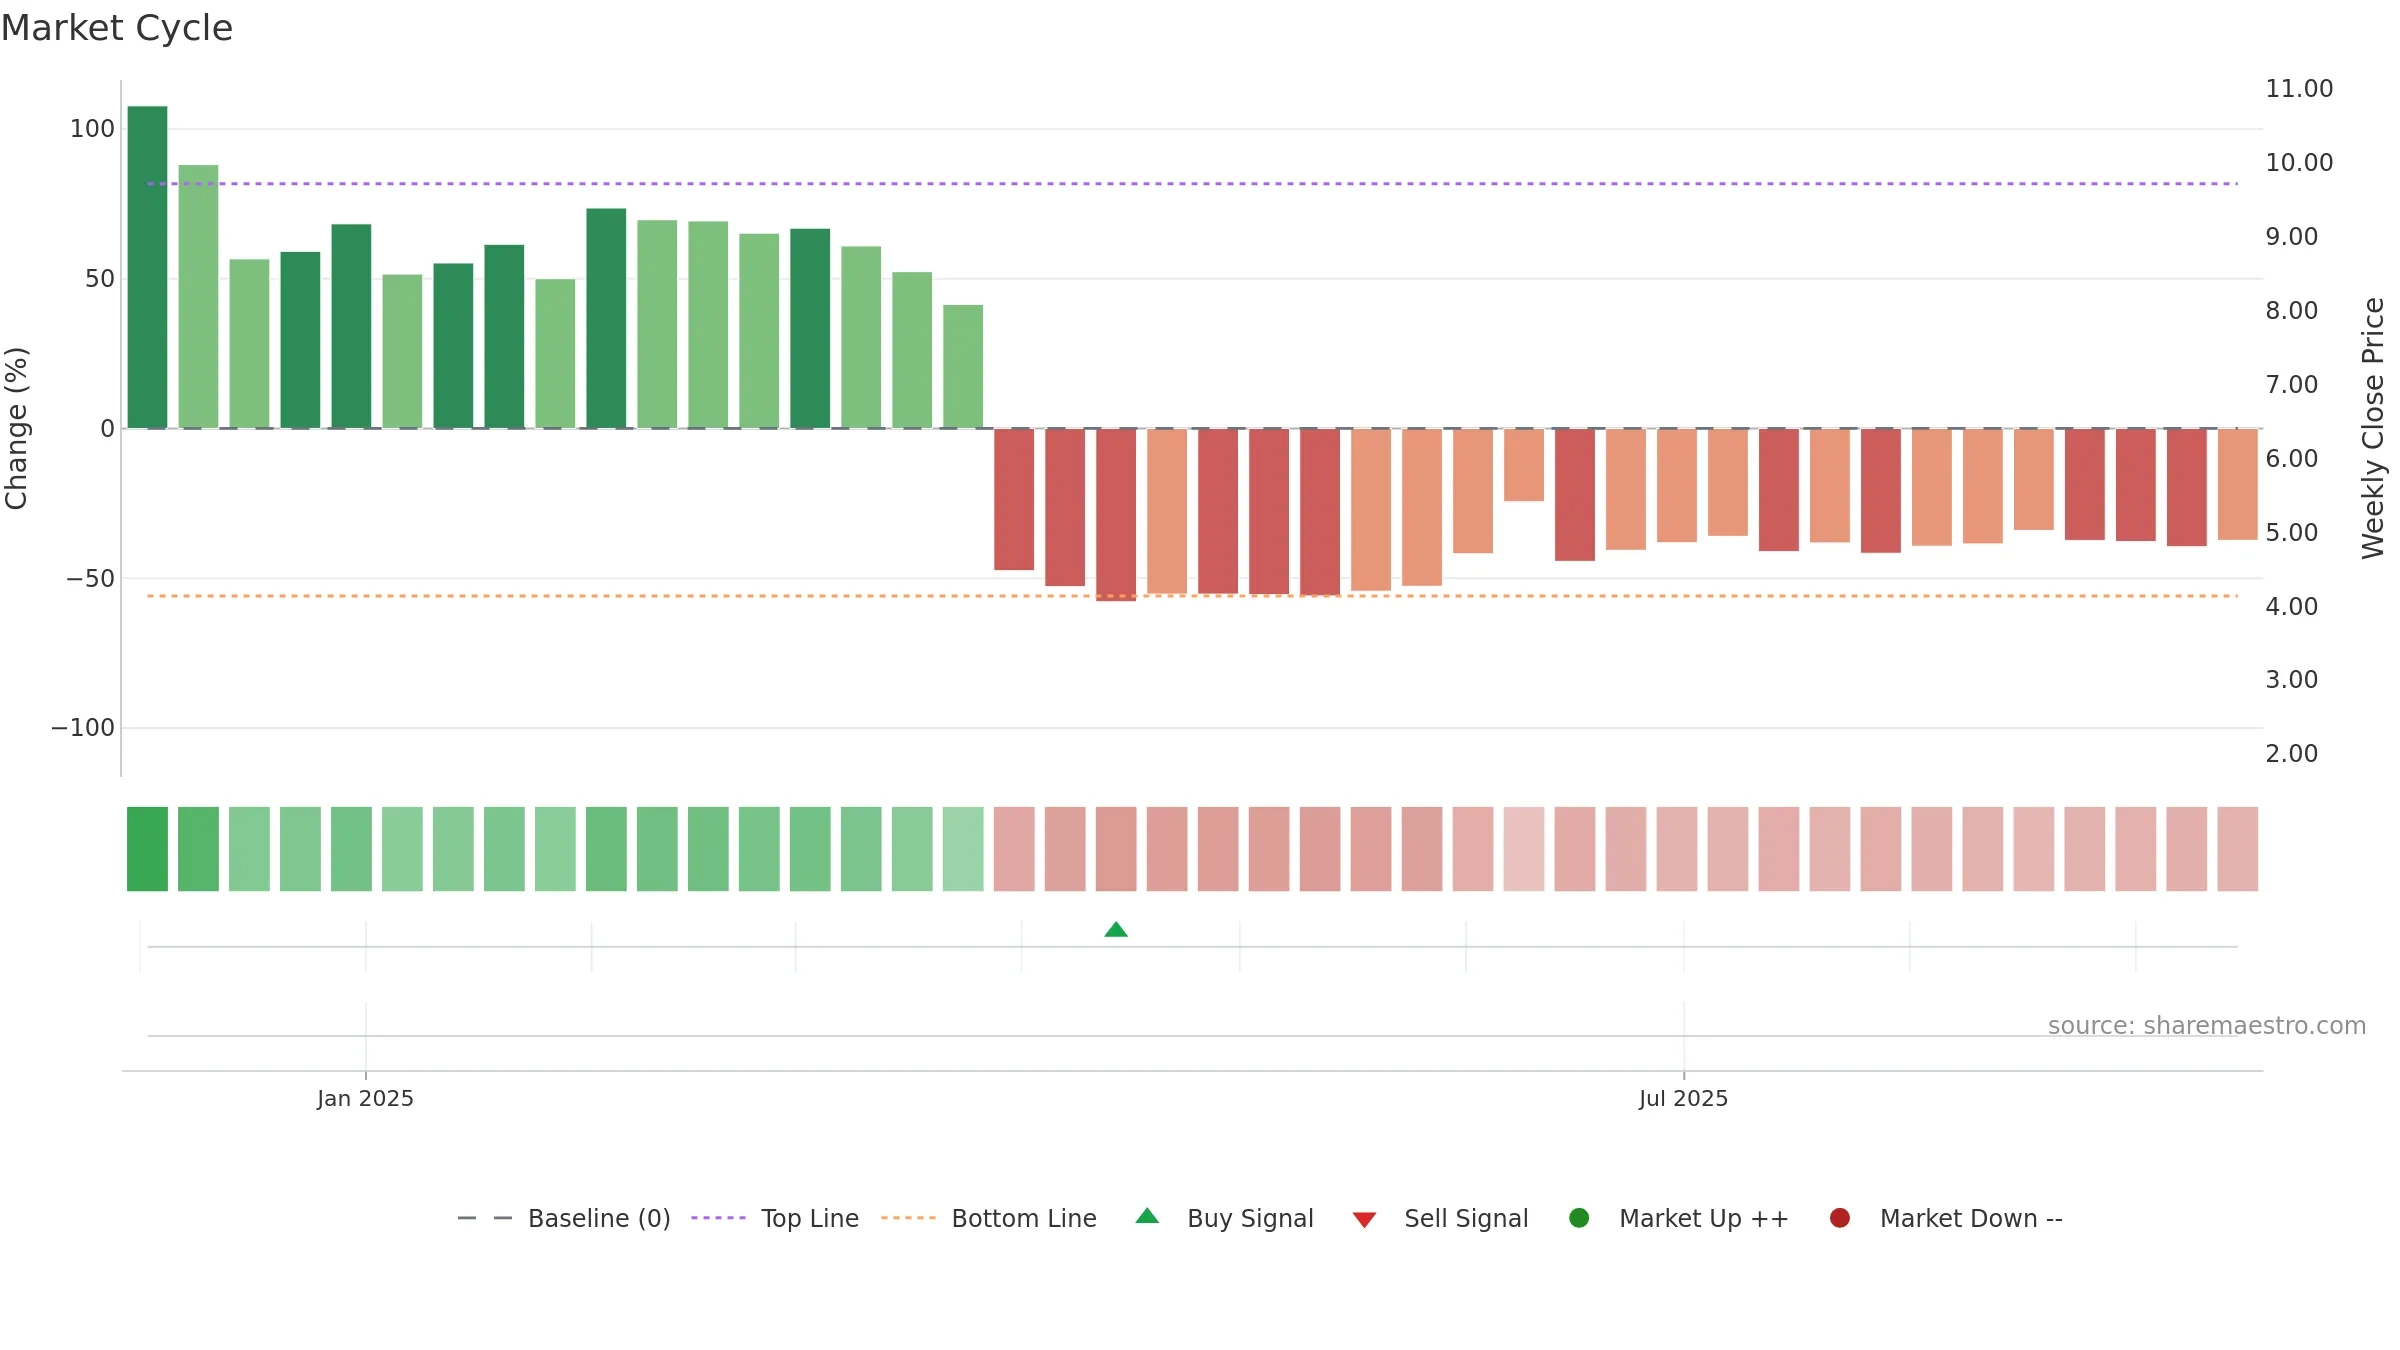Click the Market Down -- legend label

coord(1971,1218)
